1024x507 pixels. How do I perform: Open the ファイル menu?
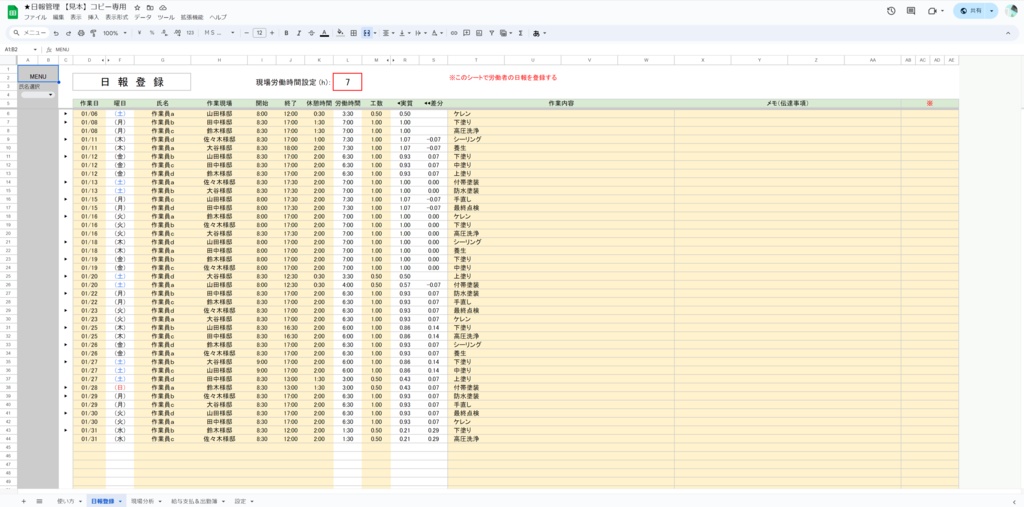pyautogui.click(x=35, y=17)
